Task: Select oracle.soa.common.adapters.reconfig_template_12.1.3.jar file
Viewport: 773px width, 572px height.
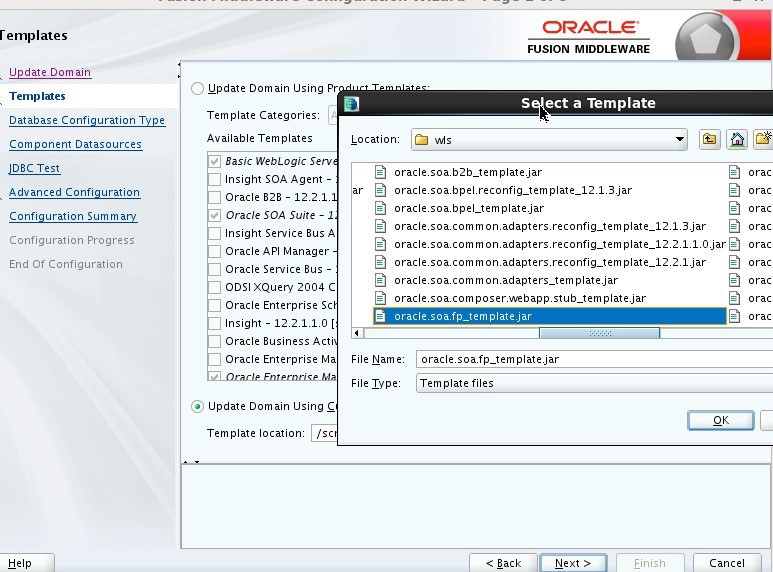Action: [550, 226]
